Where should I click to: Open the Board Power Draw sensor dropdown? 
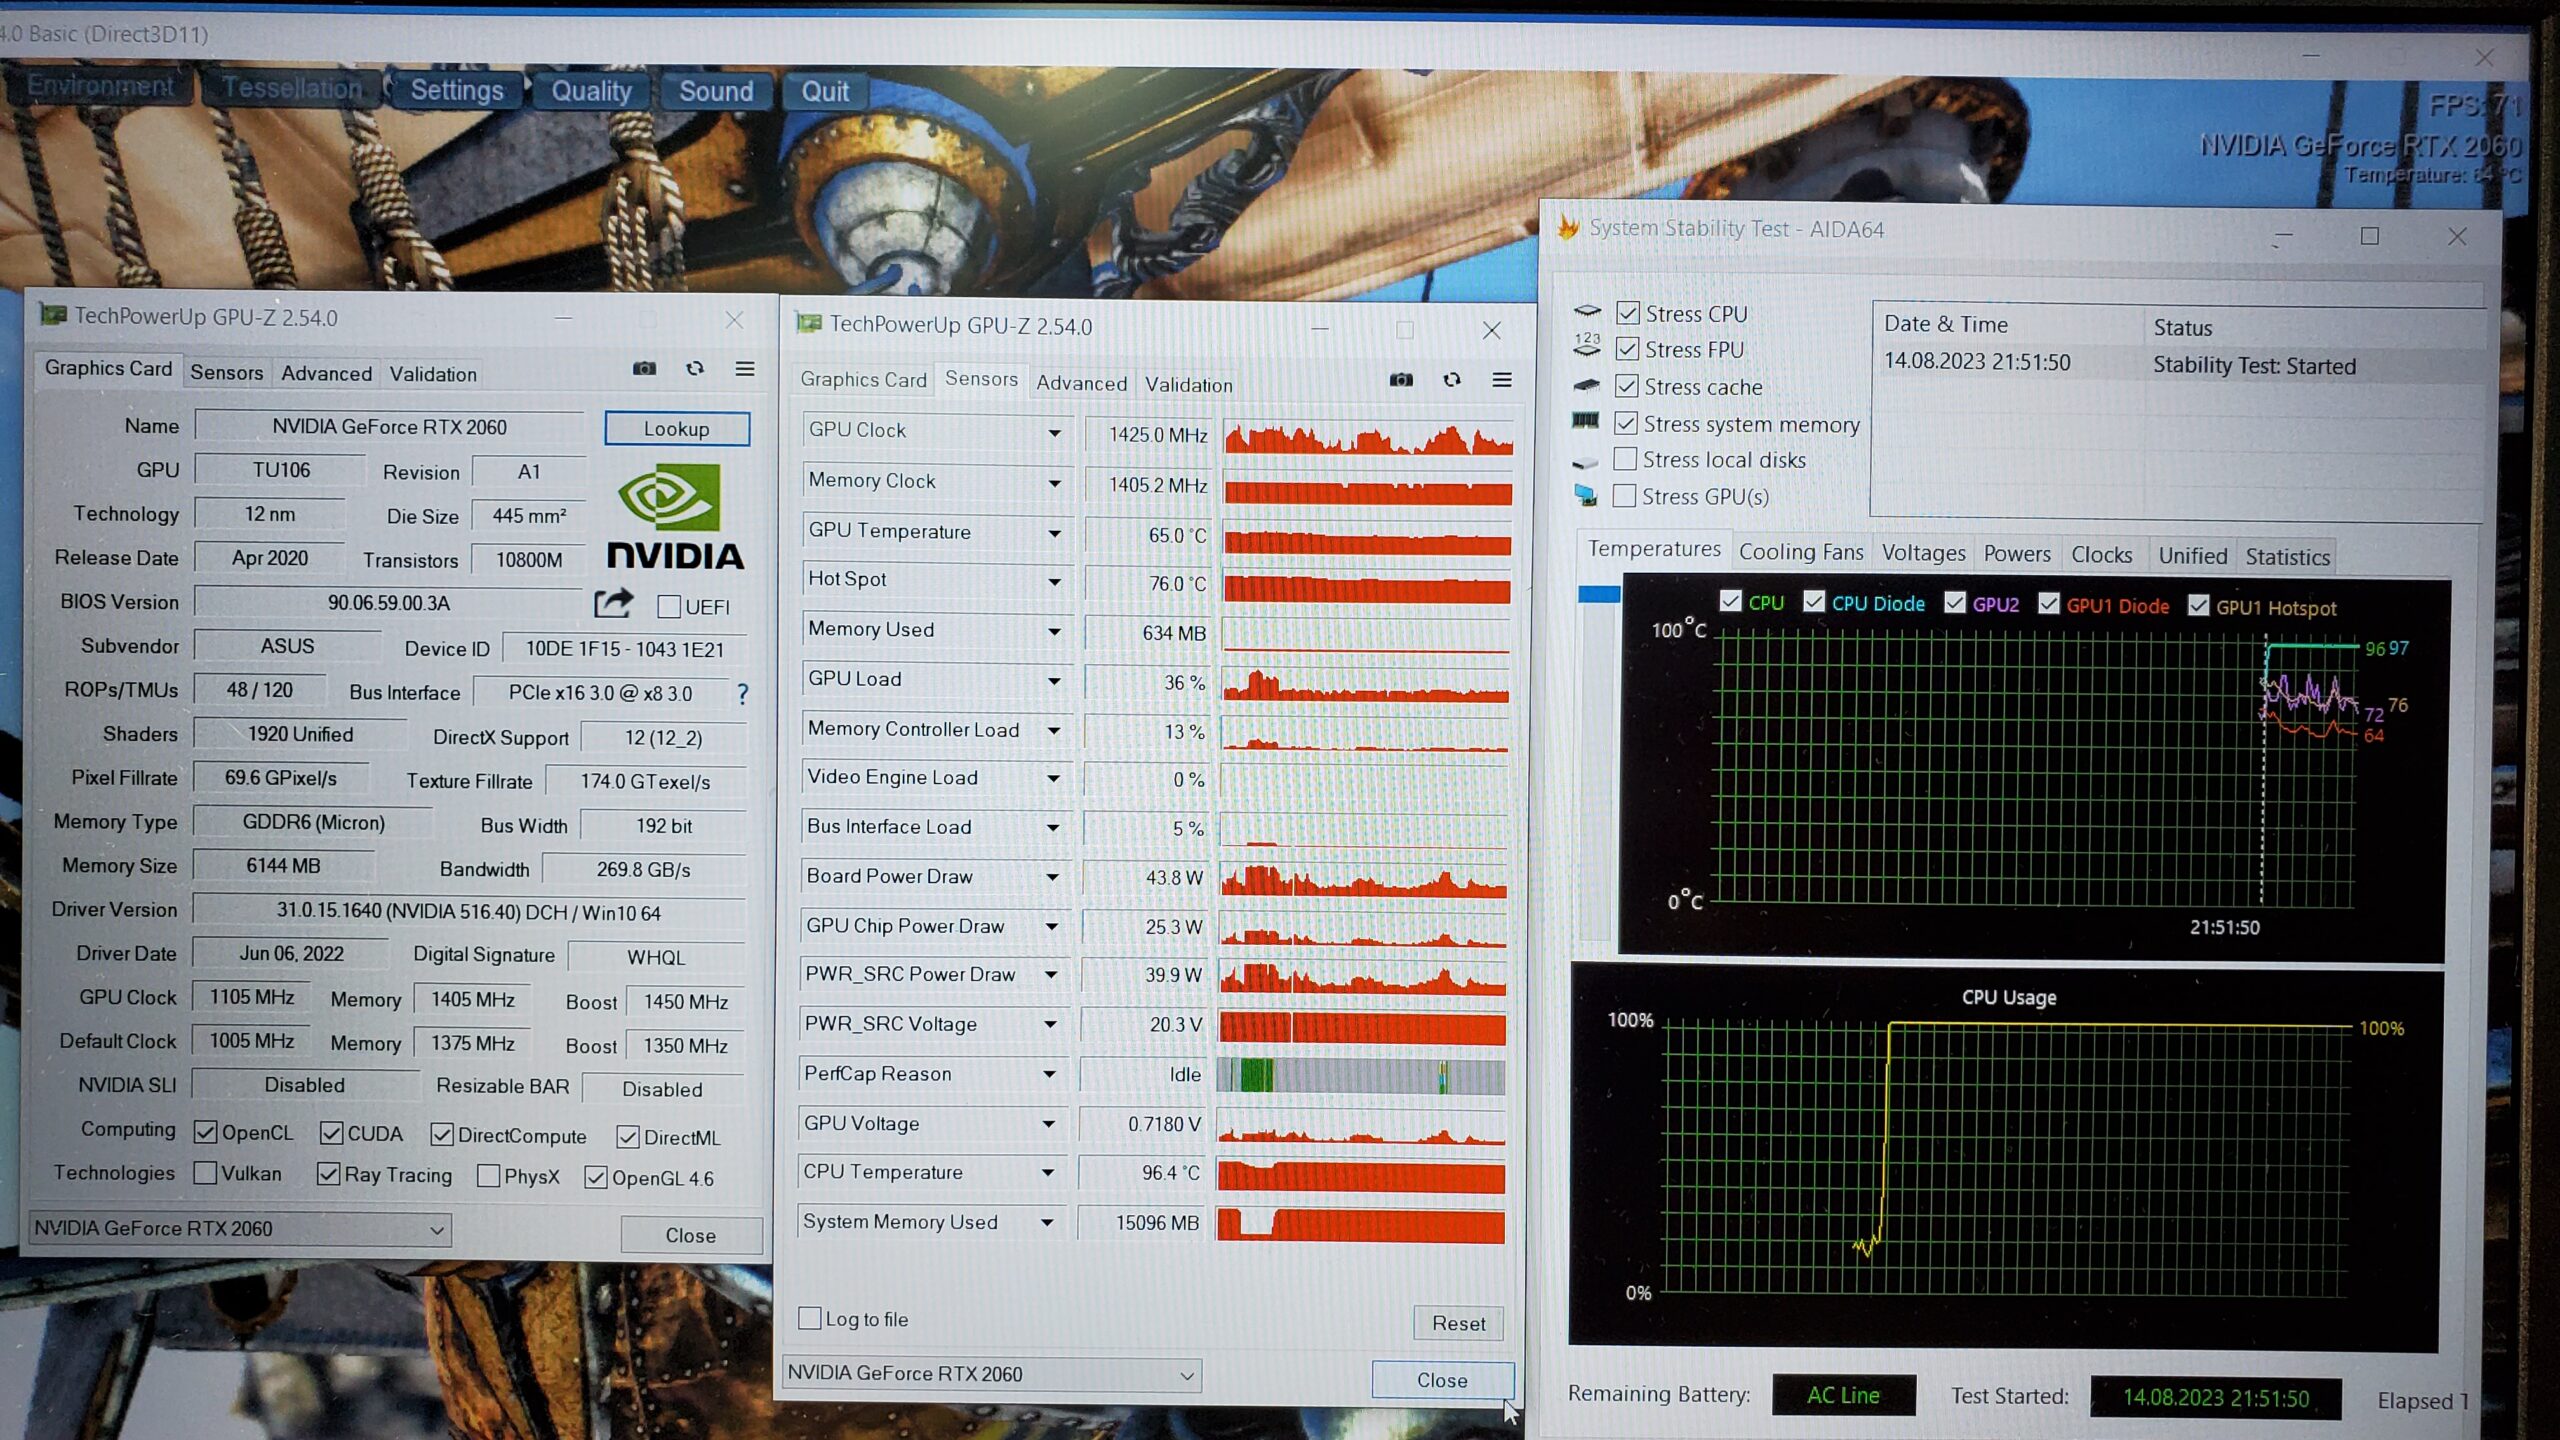[1052, 877]
